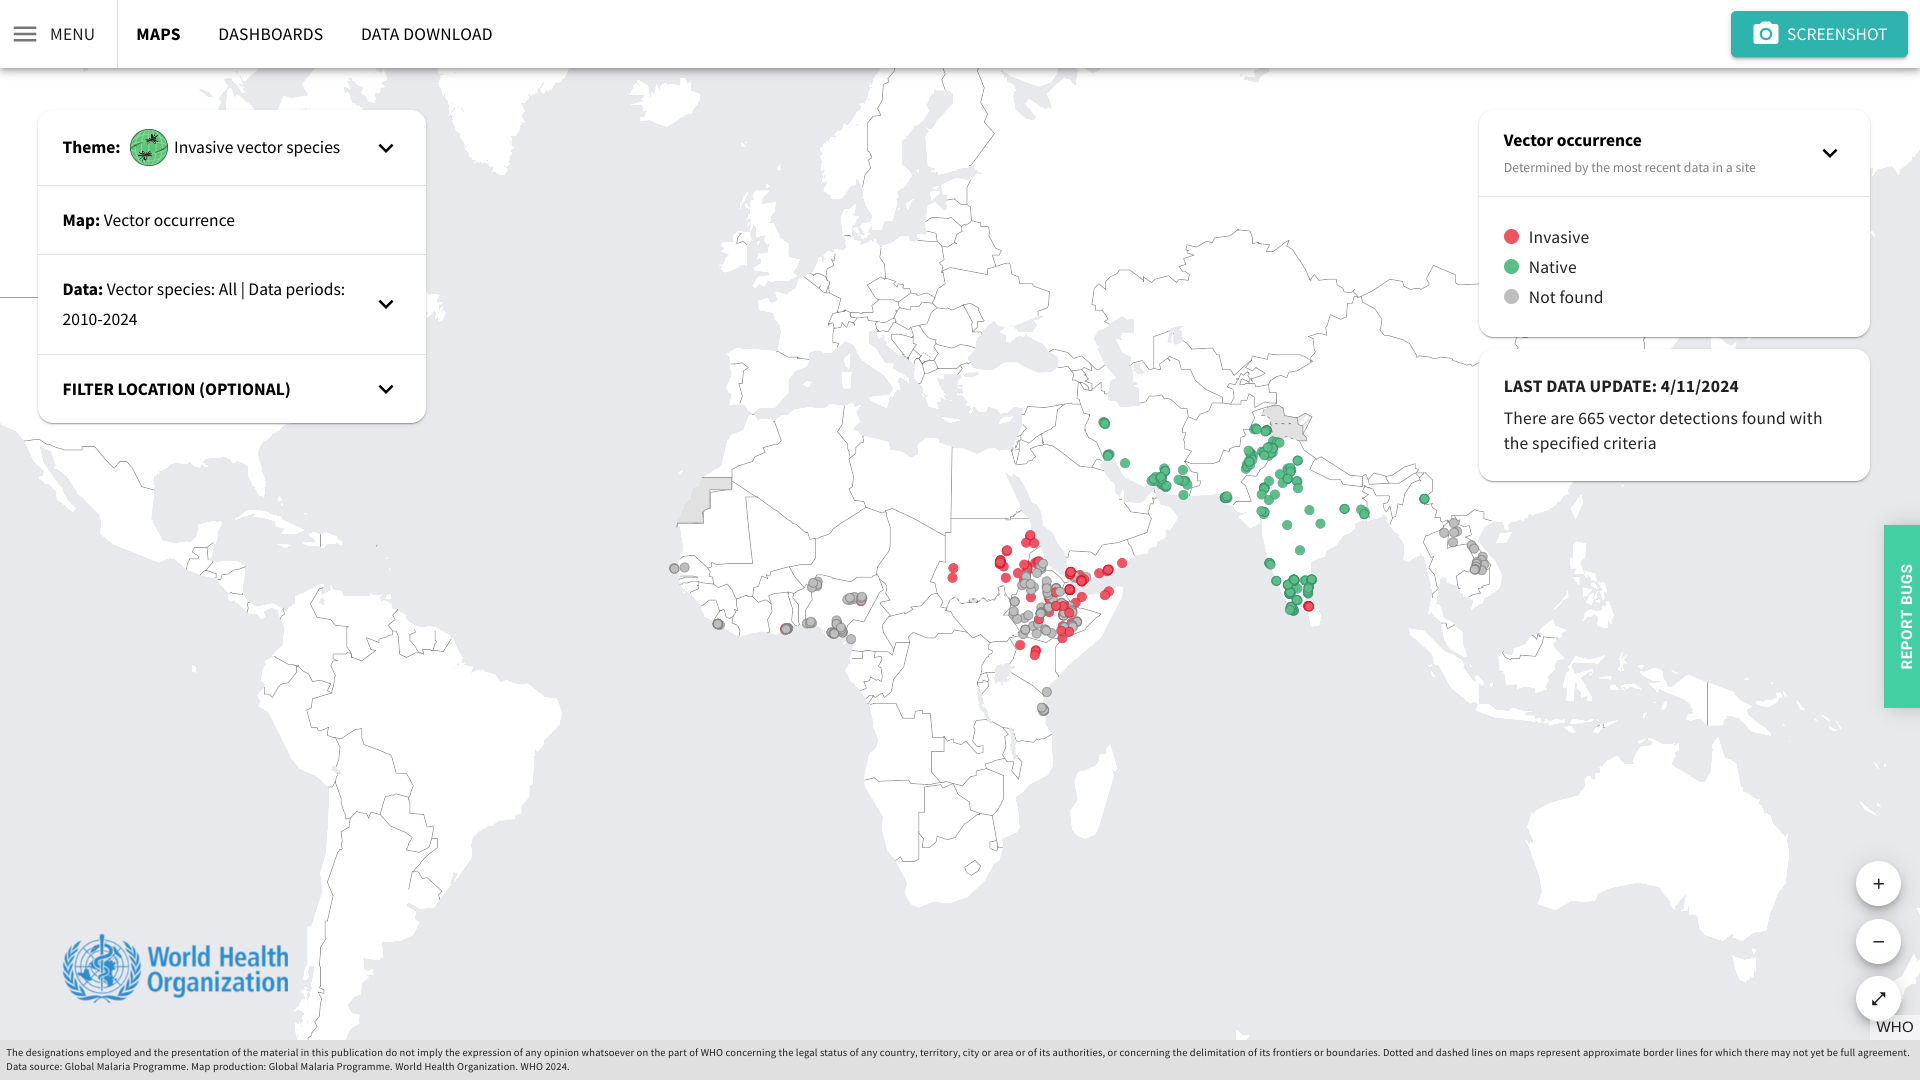The image size is (1920, 1080).
Task: Click the Report Bugs side button
Action: click(1904, 616)
